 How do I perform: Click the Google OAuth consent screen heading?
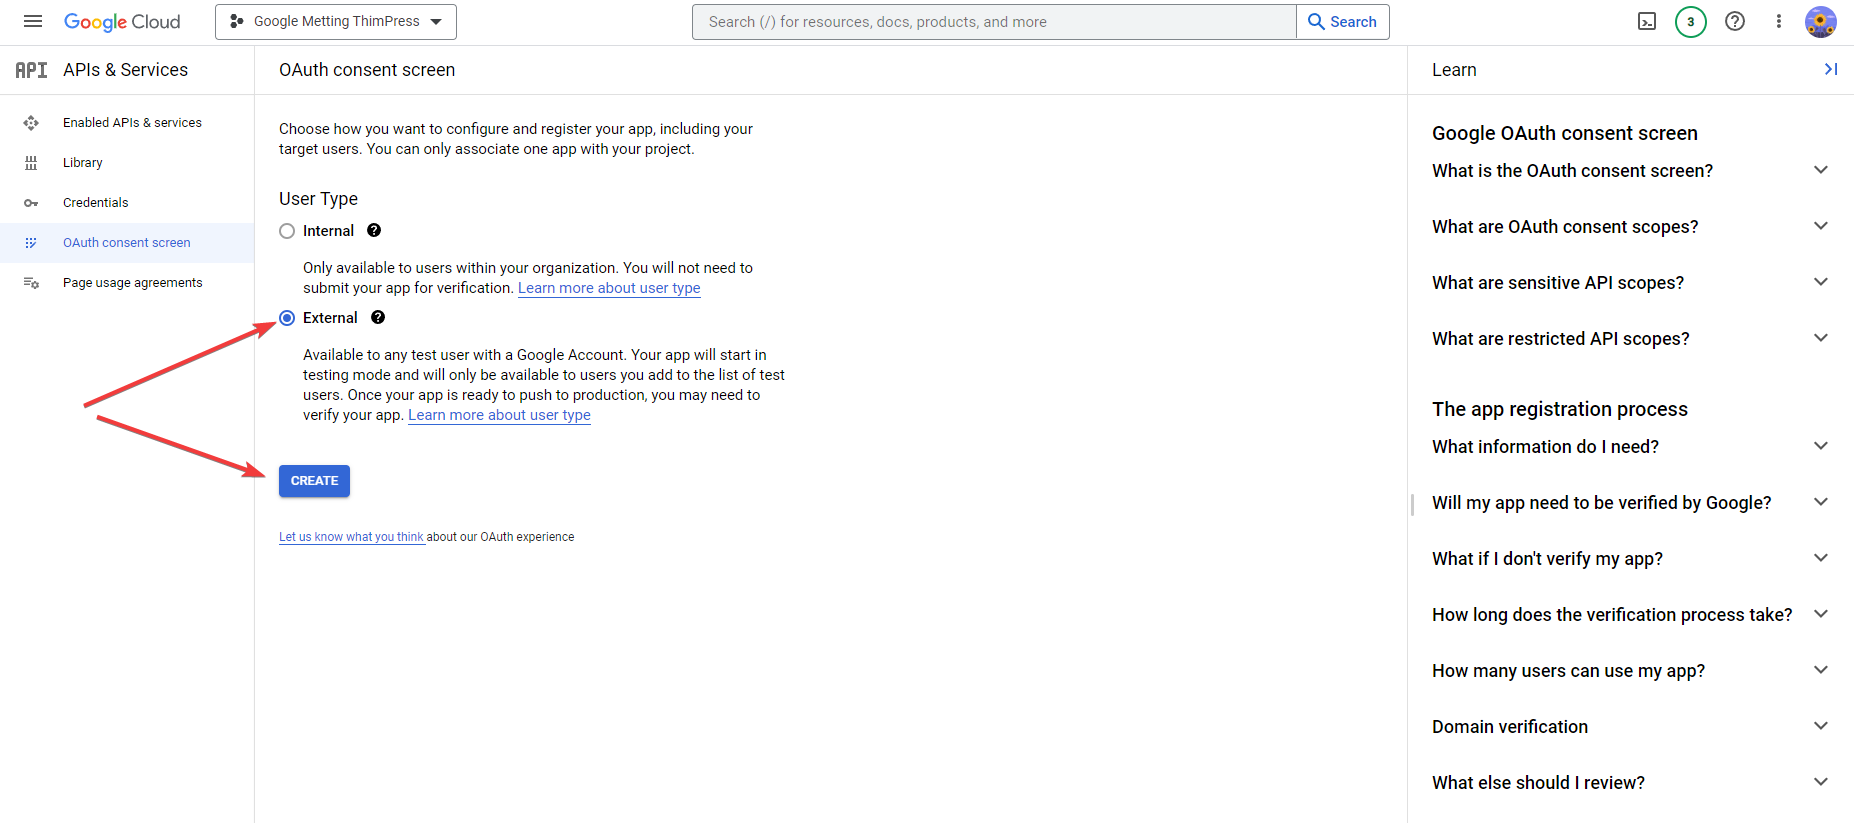(1565, 133)
